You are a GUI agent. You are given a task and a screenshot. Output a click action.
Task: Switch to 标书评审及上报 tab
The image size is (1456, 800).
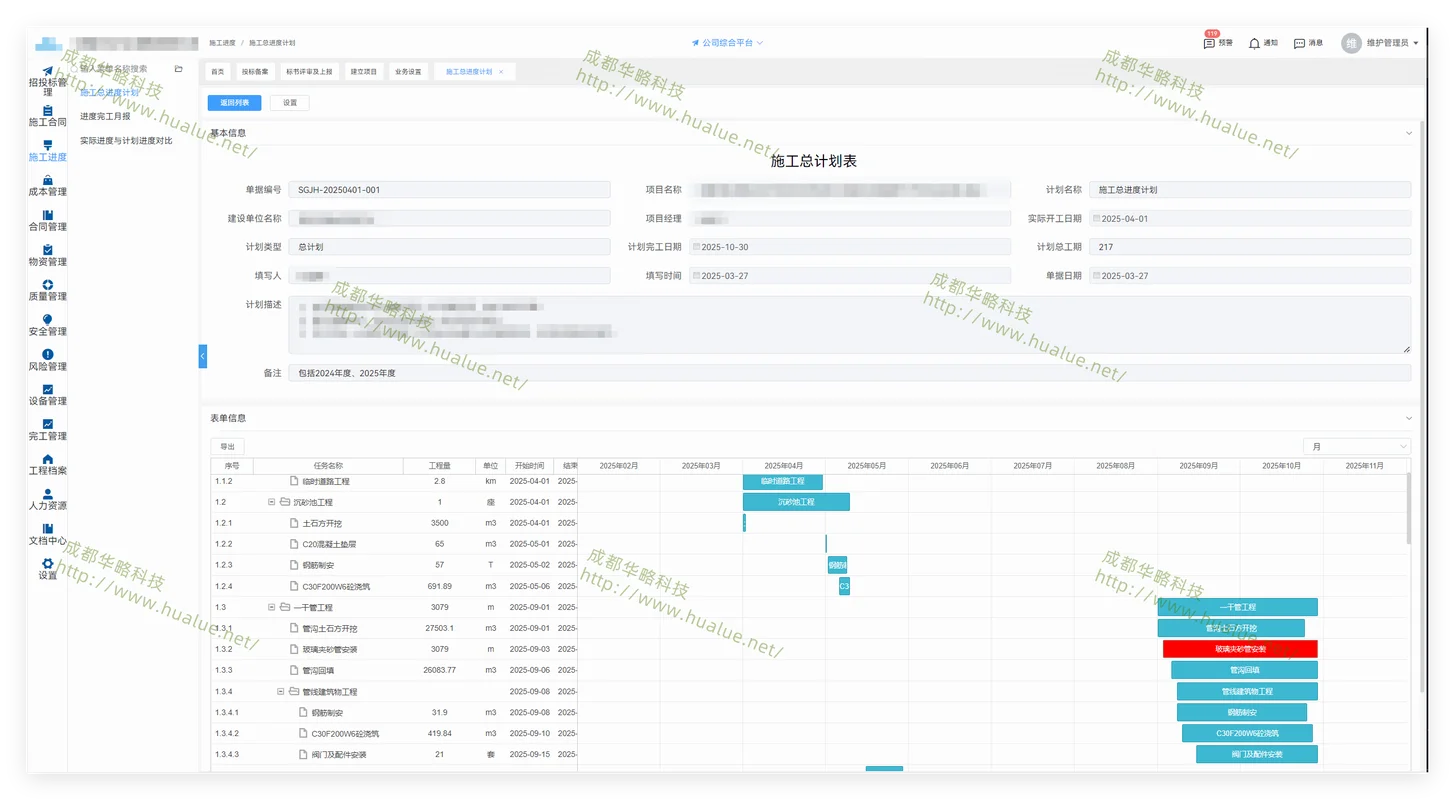(x=310, y=72)
